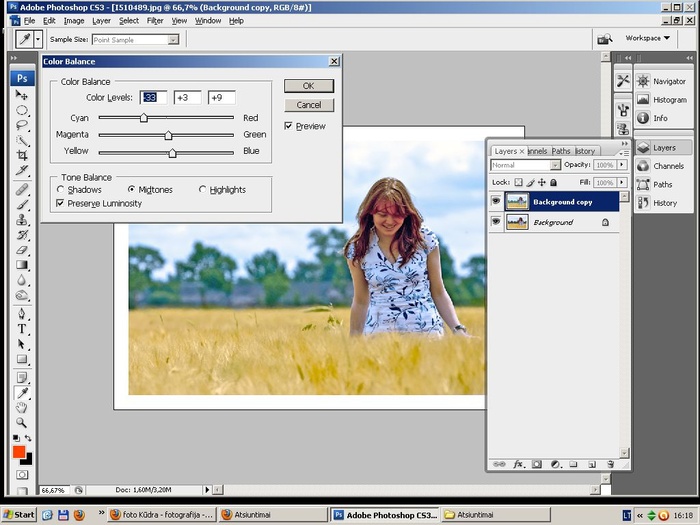
Task: Confirm Color Balance with OK
Action: (x=308, y=86)
